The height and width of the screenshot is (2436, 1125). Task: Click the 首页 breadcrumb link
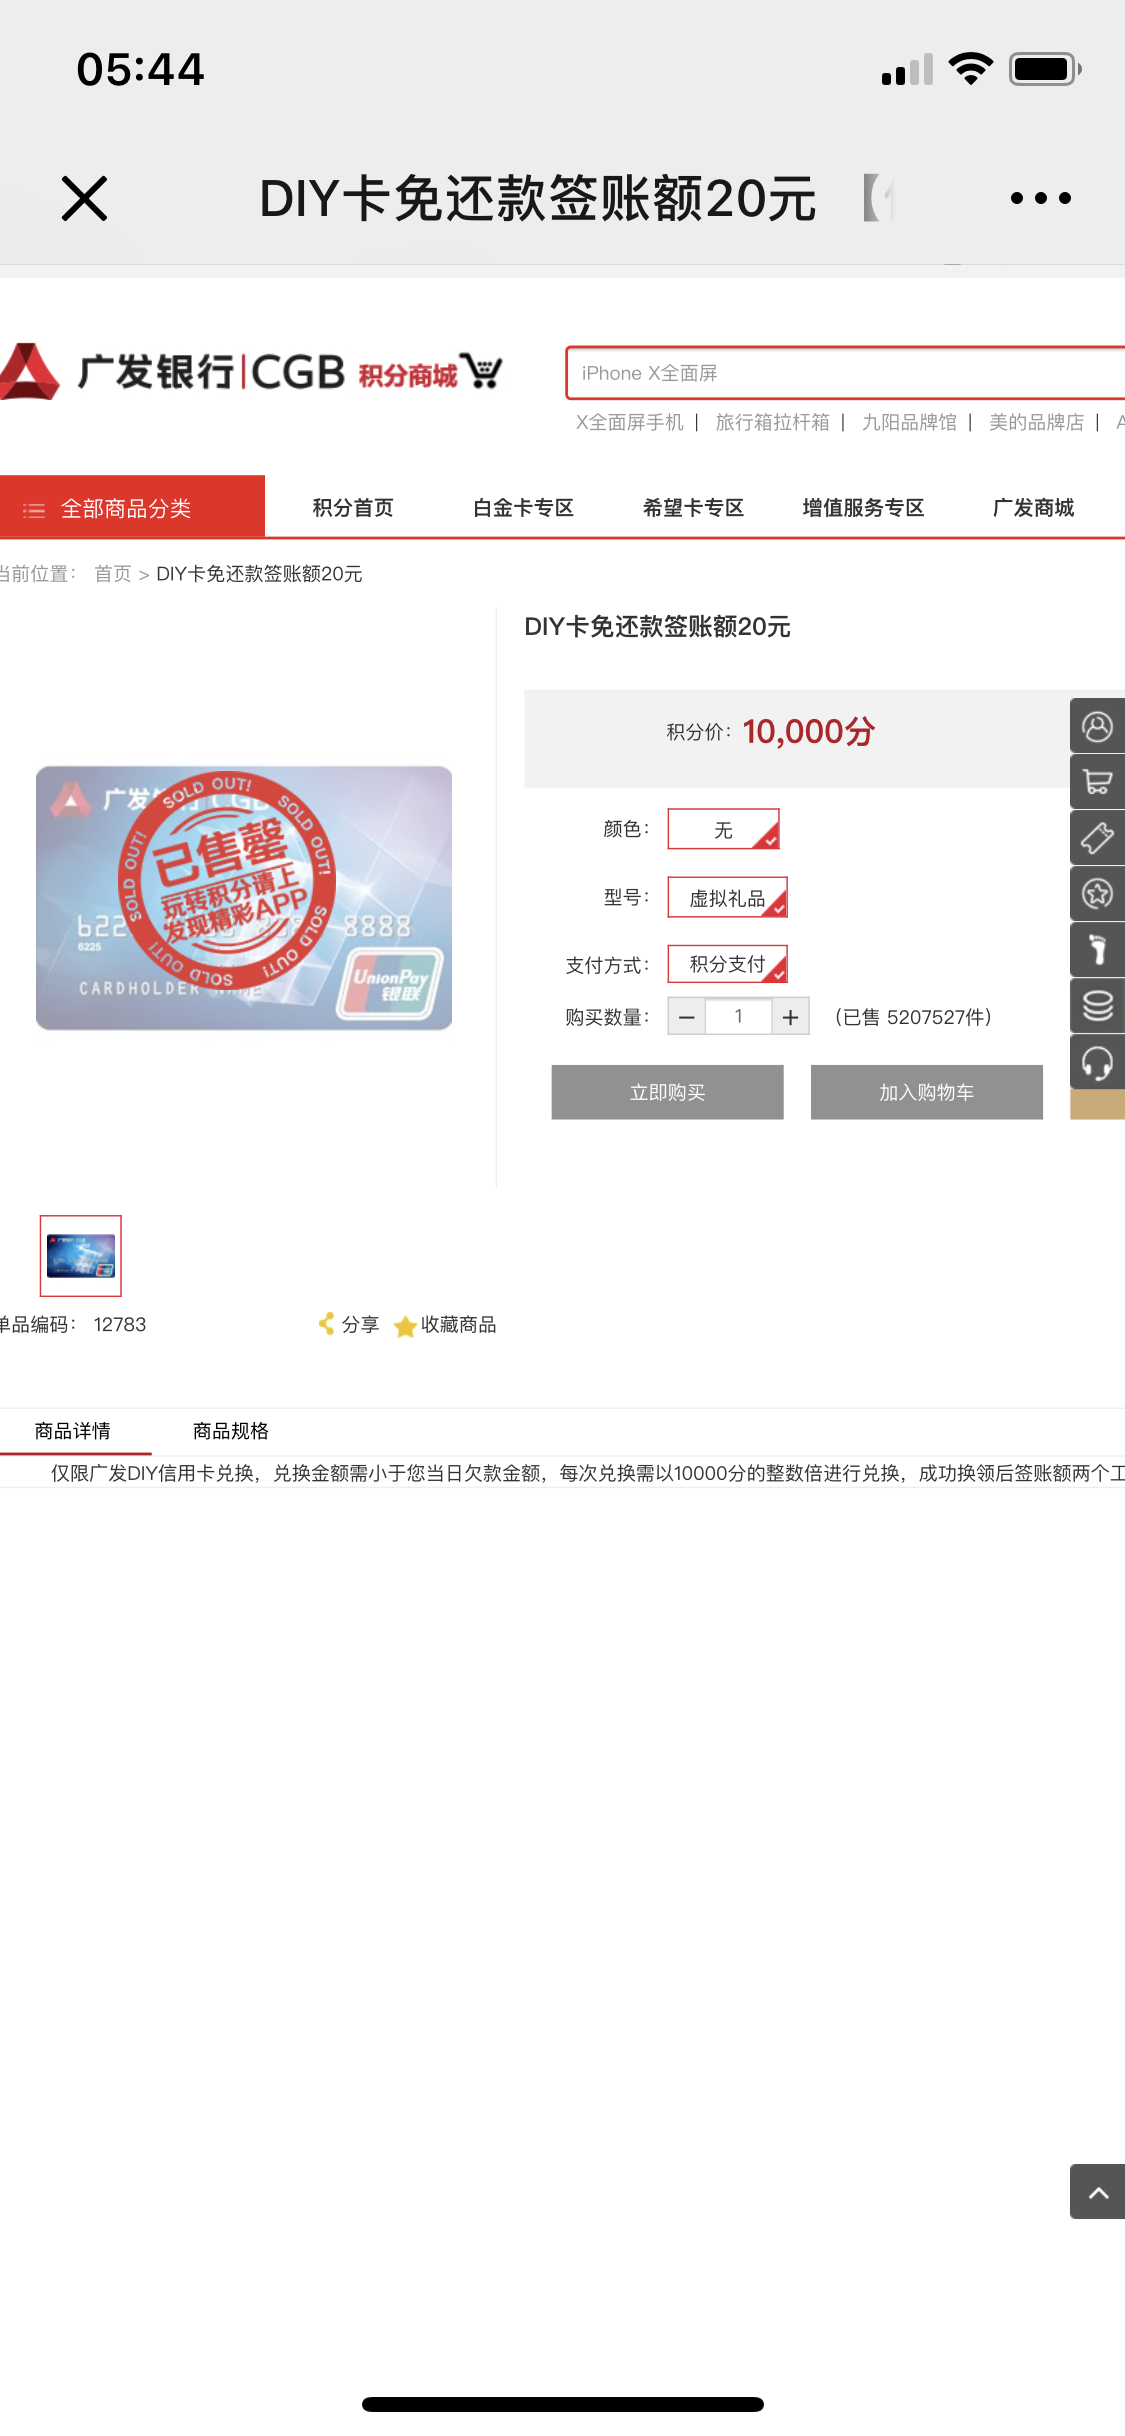(x=113, y=574)
